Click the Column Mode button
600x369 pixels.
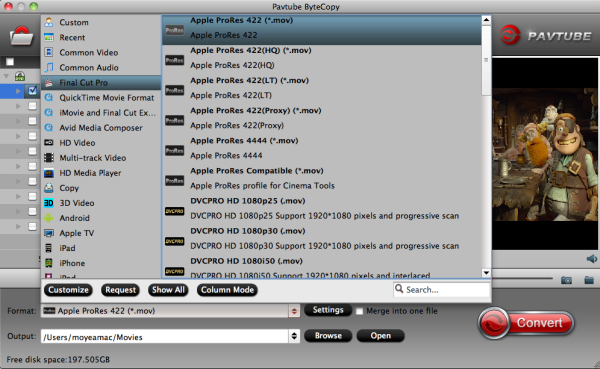pos(227,290)
